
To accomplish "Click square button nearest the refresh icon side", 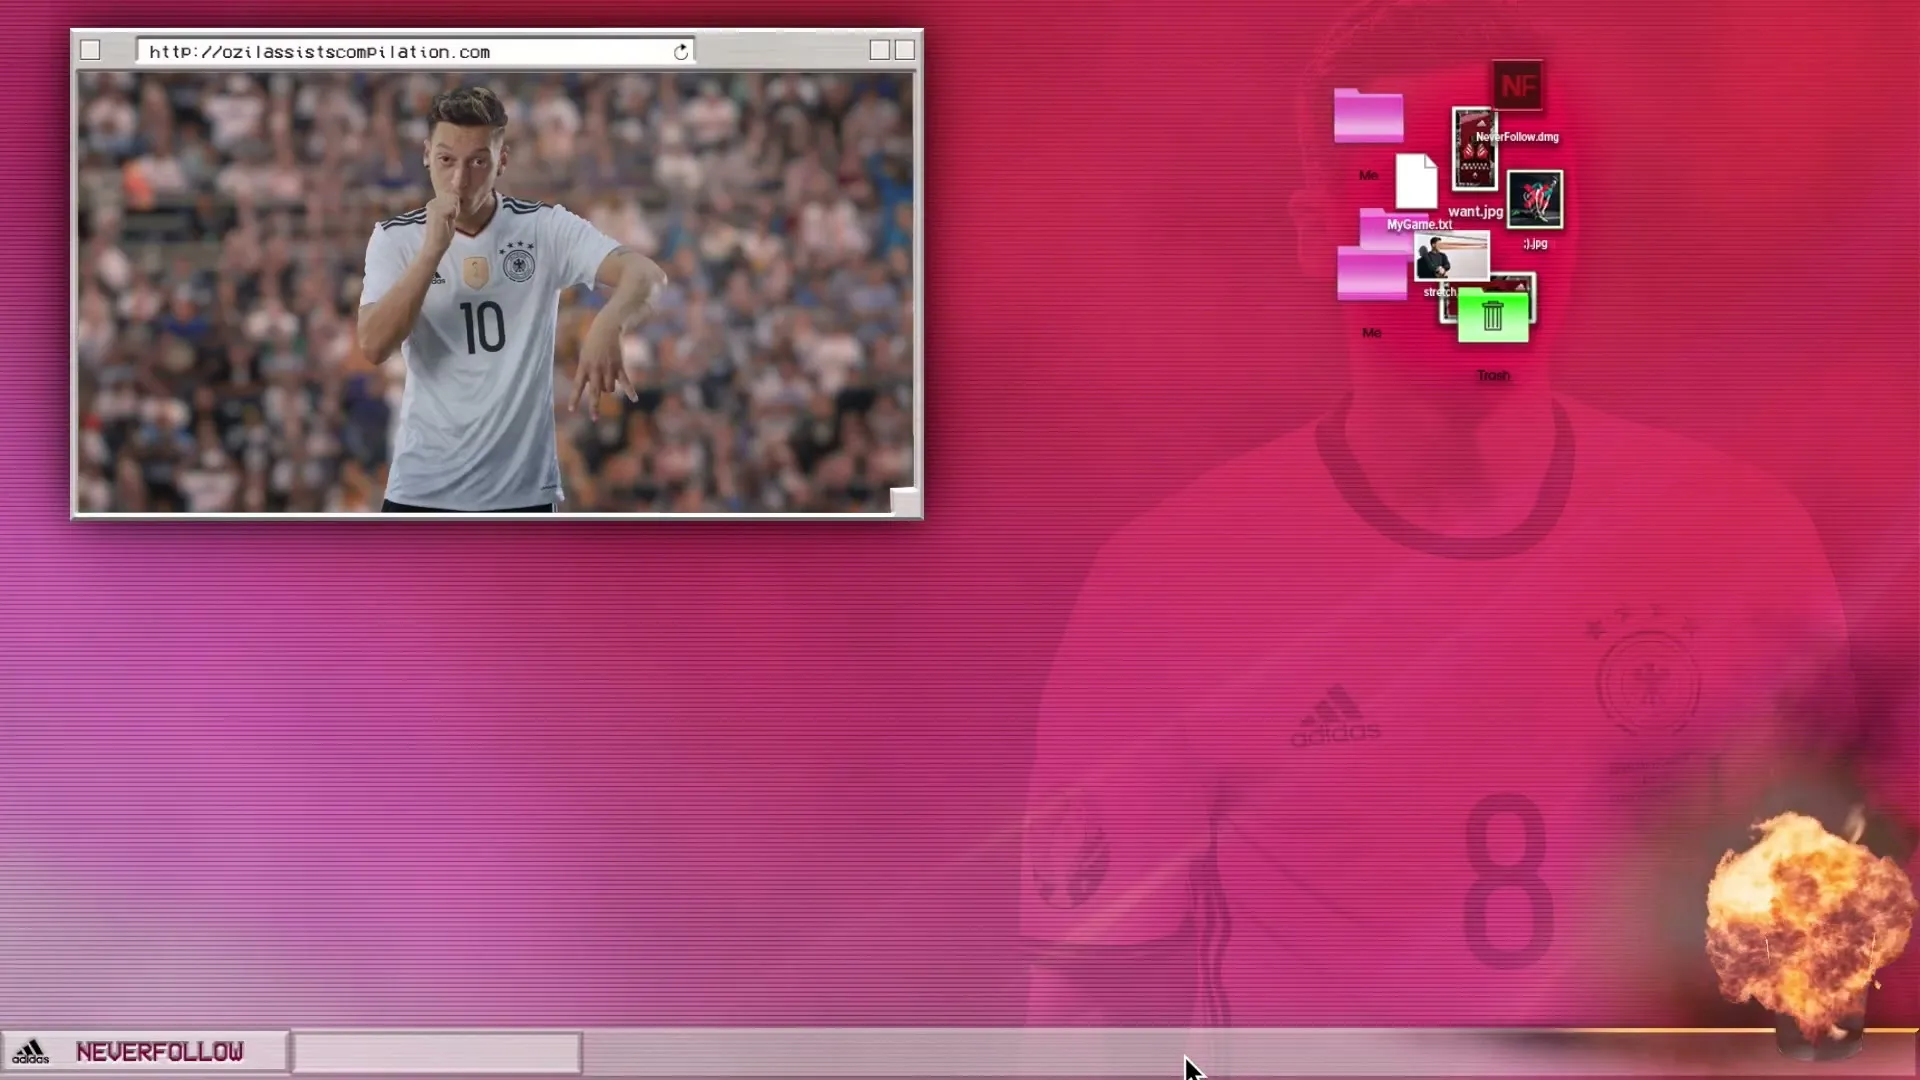I will (x=880, y=50).
